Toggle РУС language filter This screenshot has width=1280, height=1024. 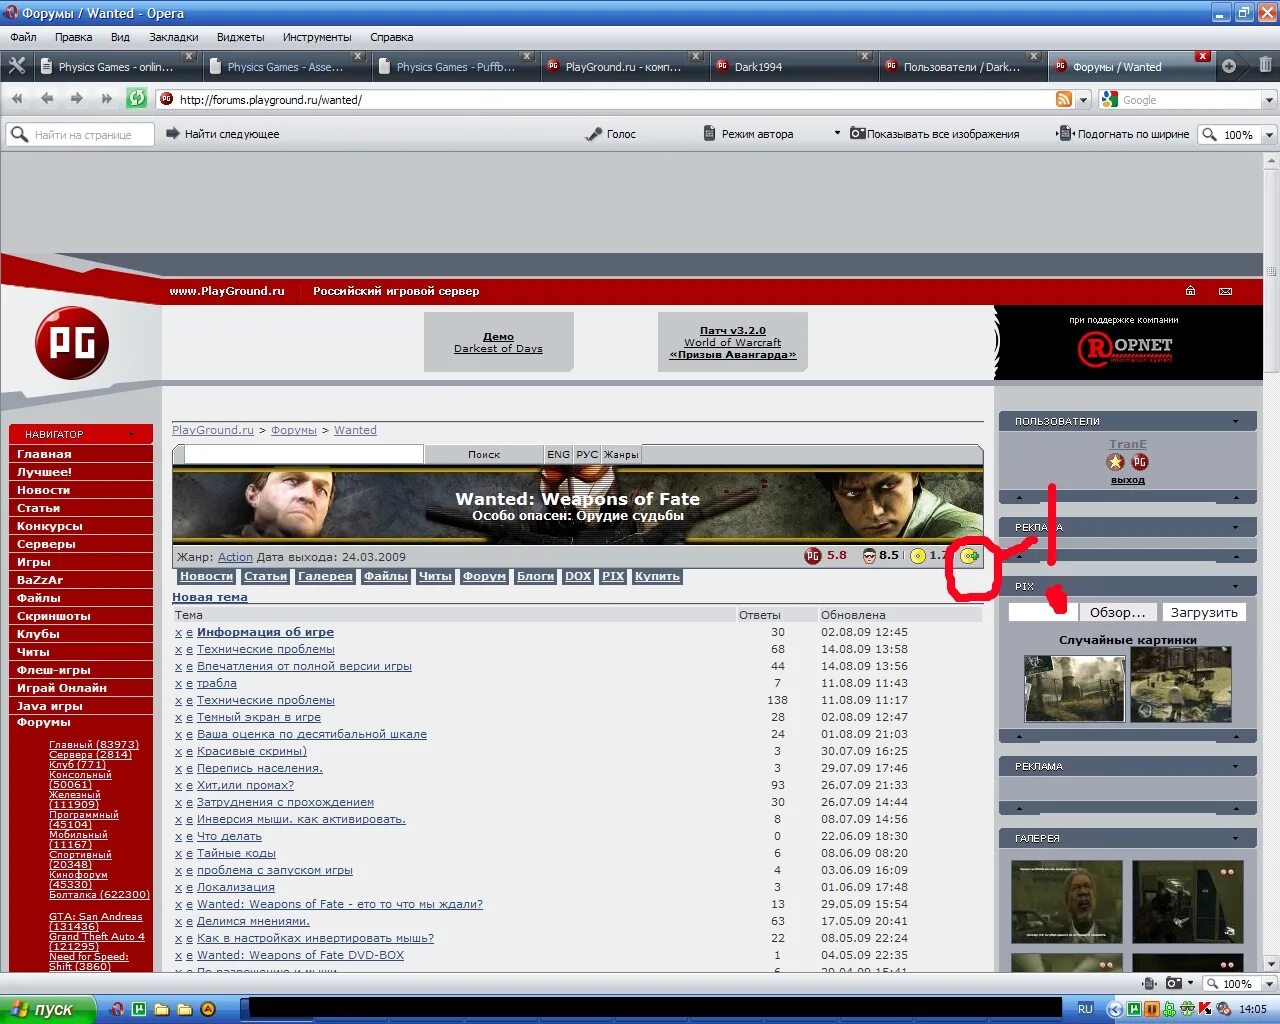[x=587, y=454]
